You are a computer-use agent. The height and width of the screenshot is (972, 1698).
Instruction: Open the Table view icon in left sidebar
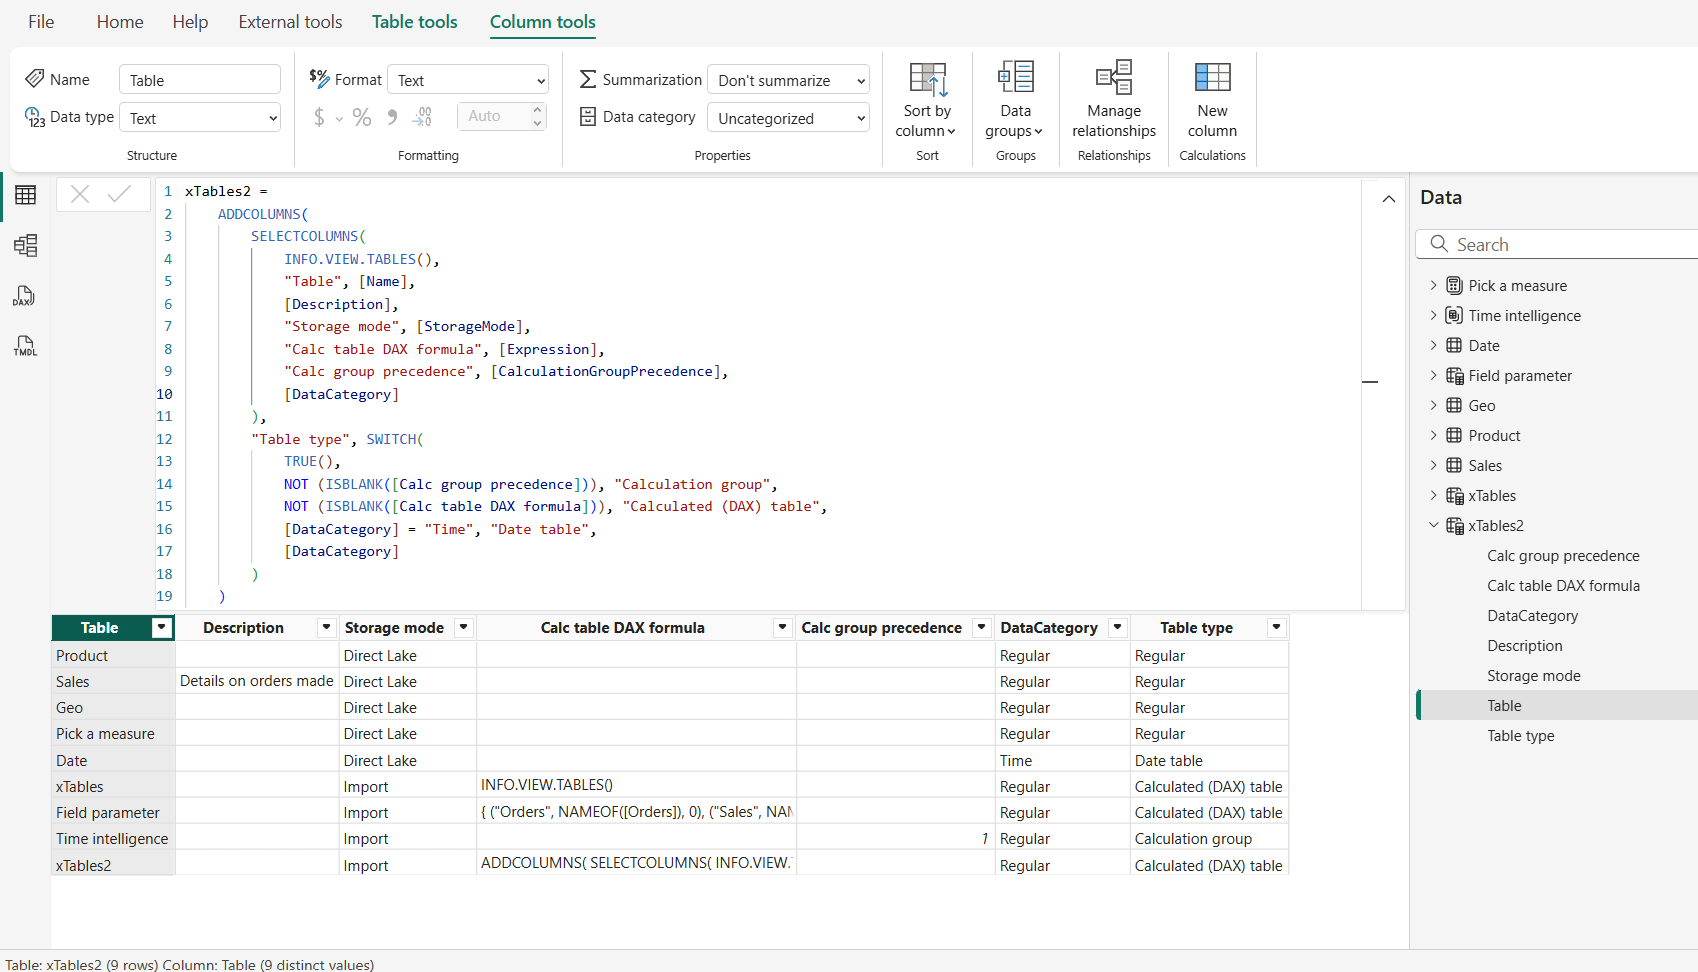tap(26, 195)
